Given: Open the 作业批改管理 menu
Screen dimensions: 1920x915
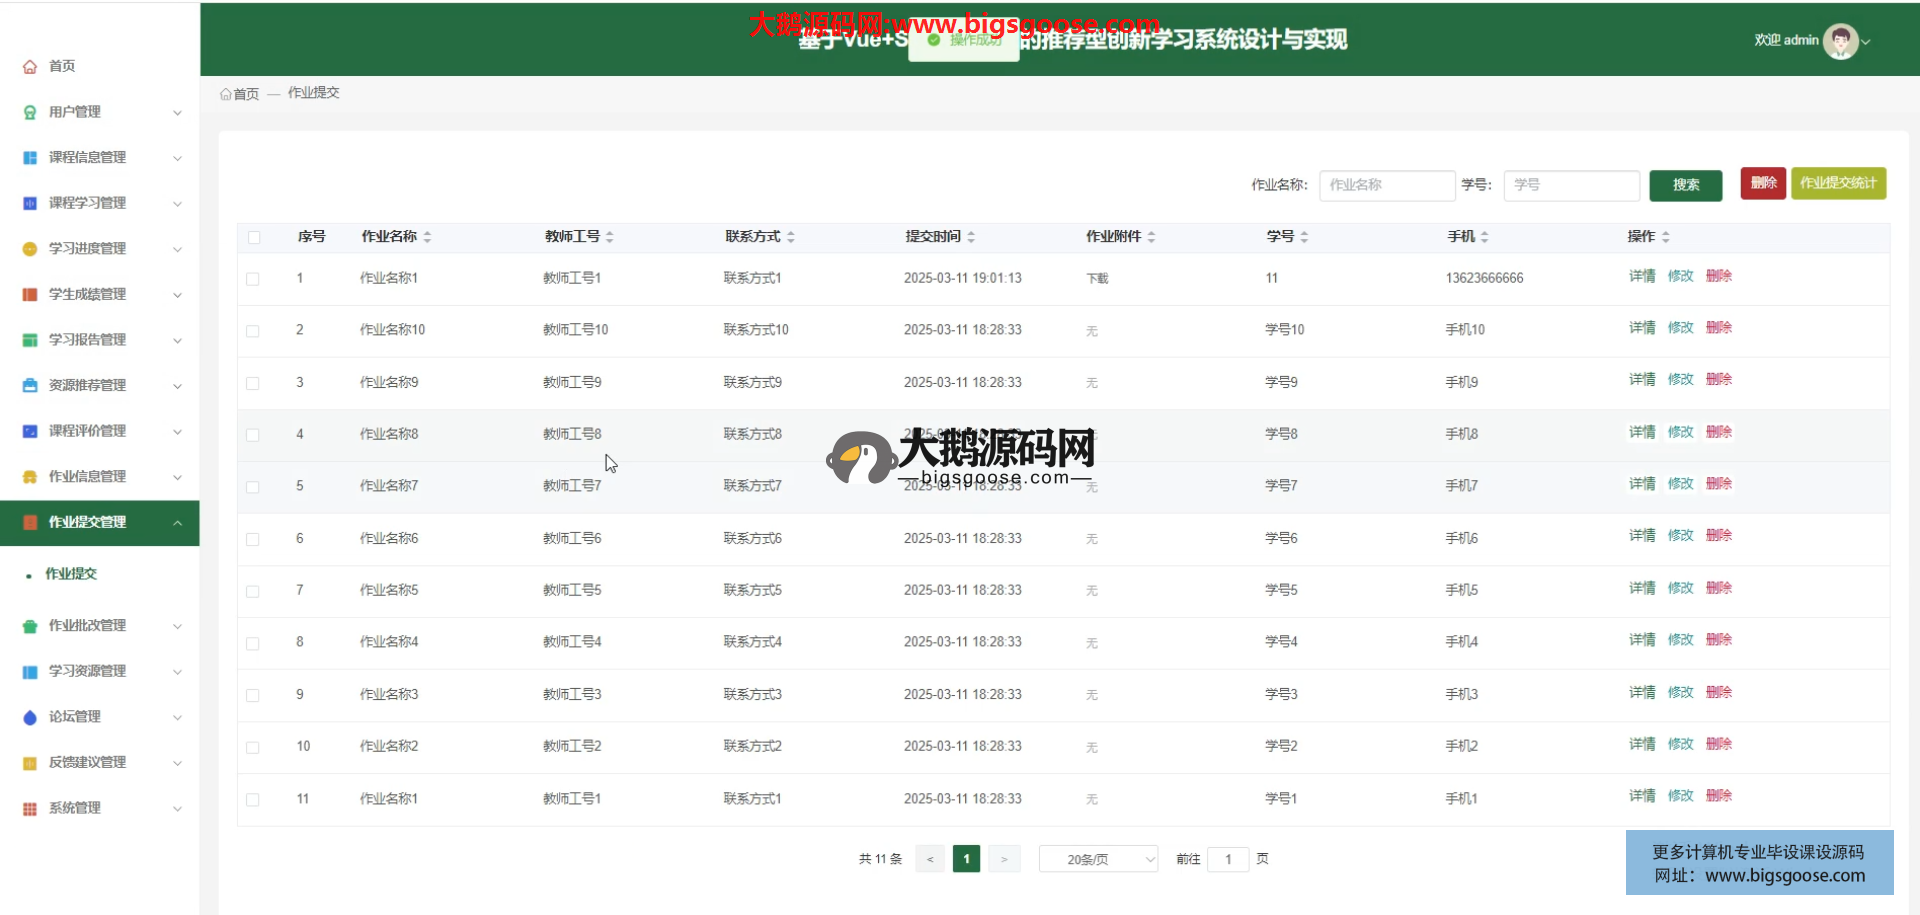Looking at the screenshot, I should coord(88,626).
